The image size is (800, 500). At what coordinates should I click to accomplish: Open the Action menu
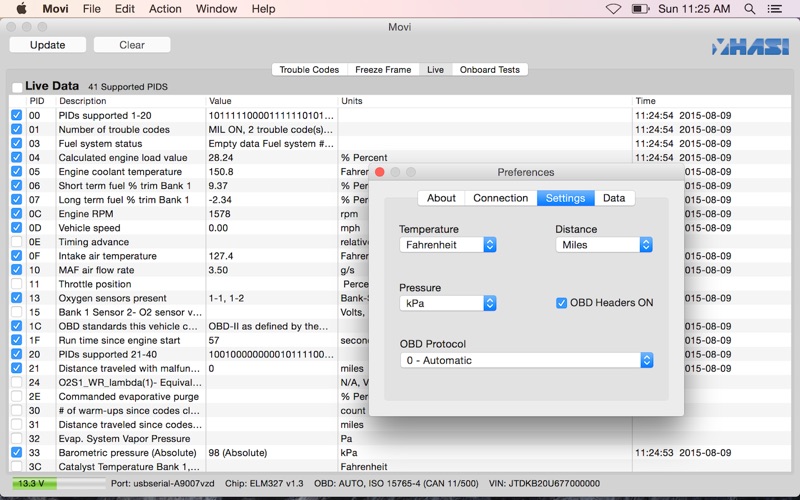pos(165,9)
